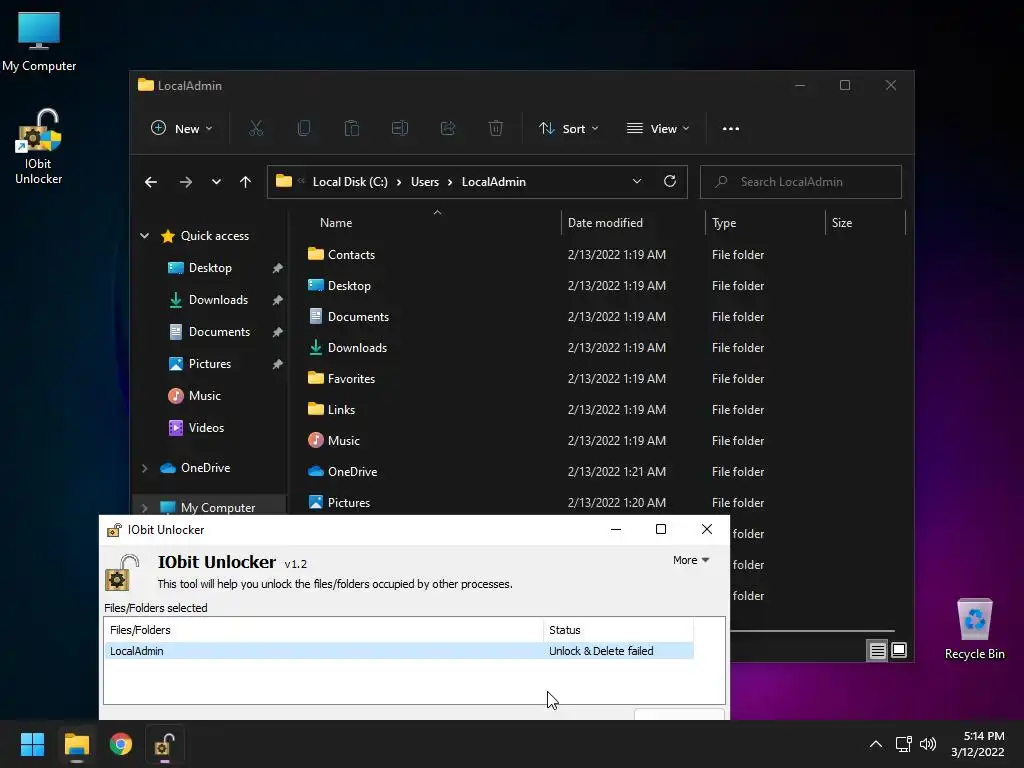Select LocalAdmin row in IObit Unlocker list

[x=399, y=651]
